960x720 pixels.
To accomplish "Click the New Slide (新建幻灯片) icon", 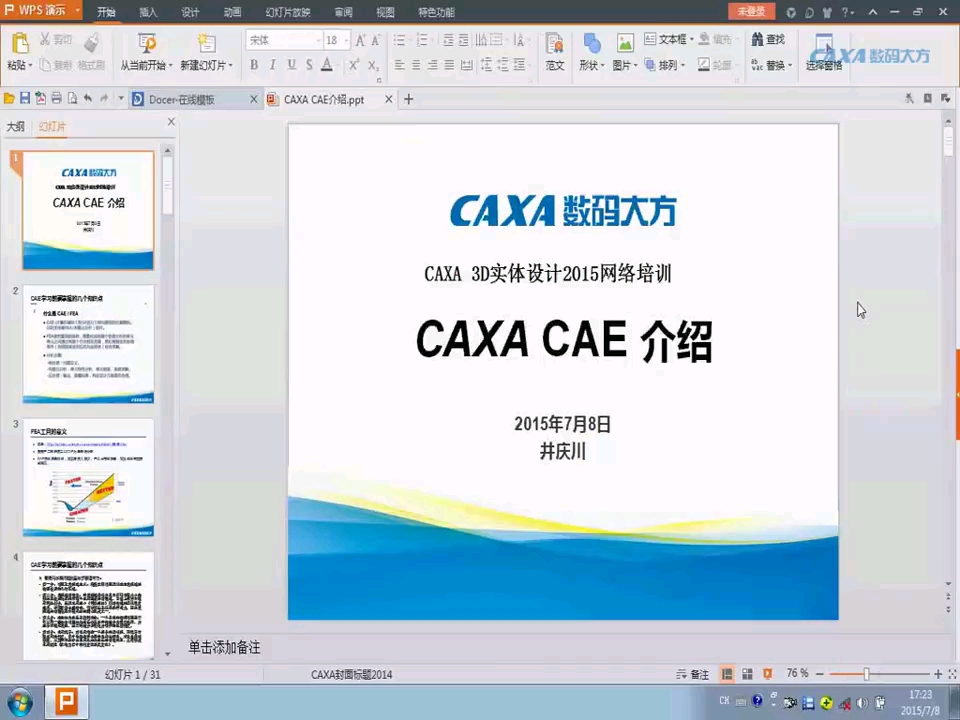I will [x=206, y=43].
